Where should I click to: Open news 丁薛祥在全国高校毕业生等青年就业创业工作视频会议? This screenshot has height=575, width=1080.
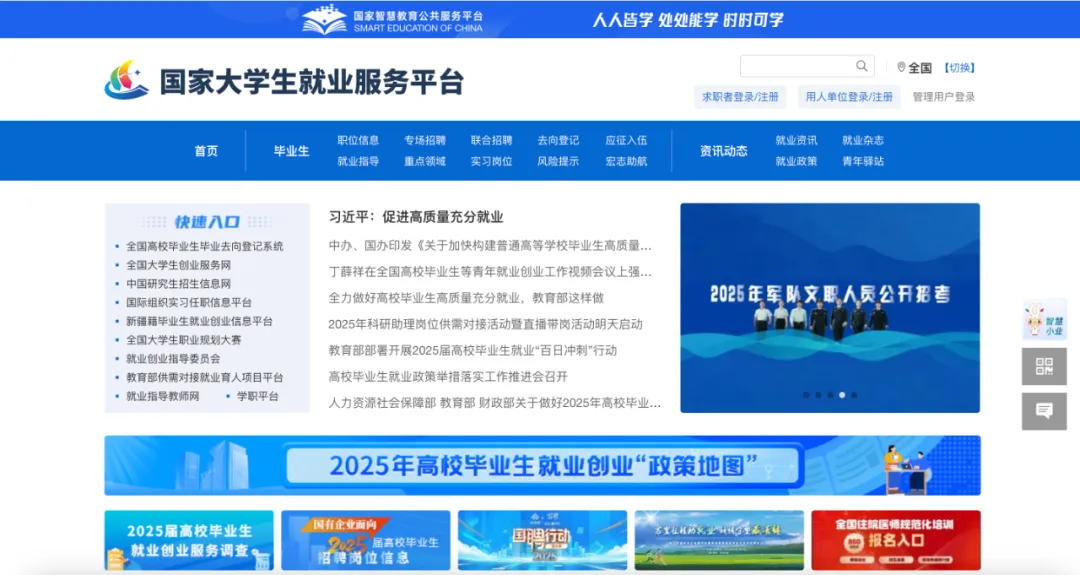(490, 271)
